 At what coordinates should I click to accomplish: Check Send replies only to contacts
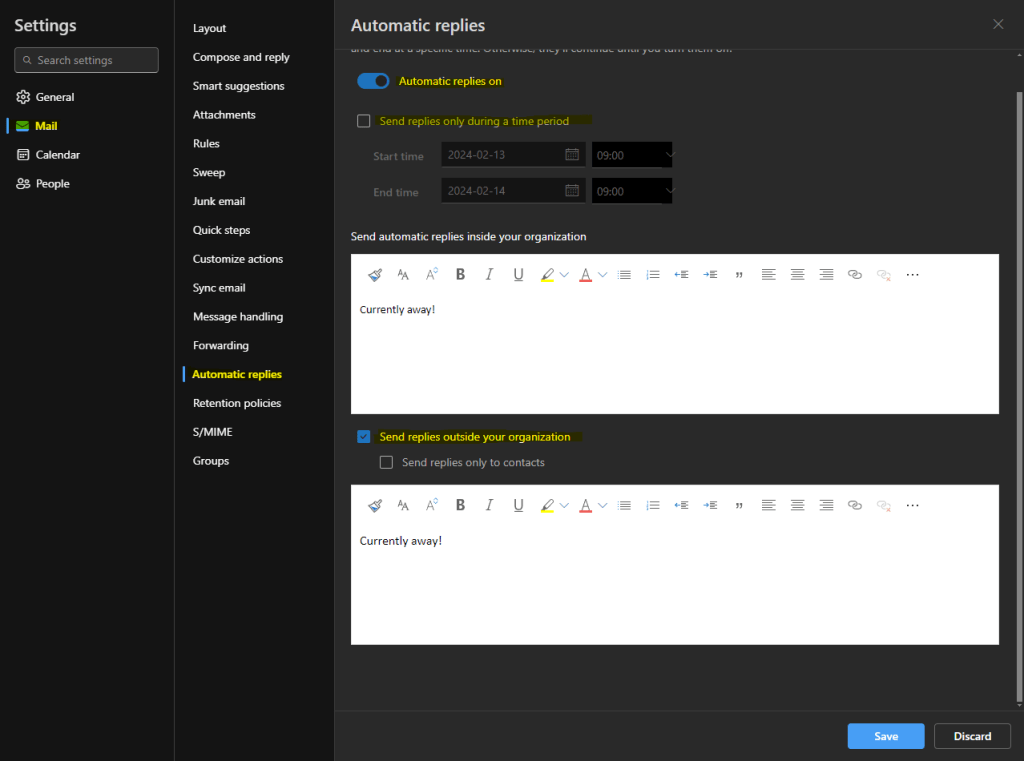pyautogui.click(x=386, y=462)
